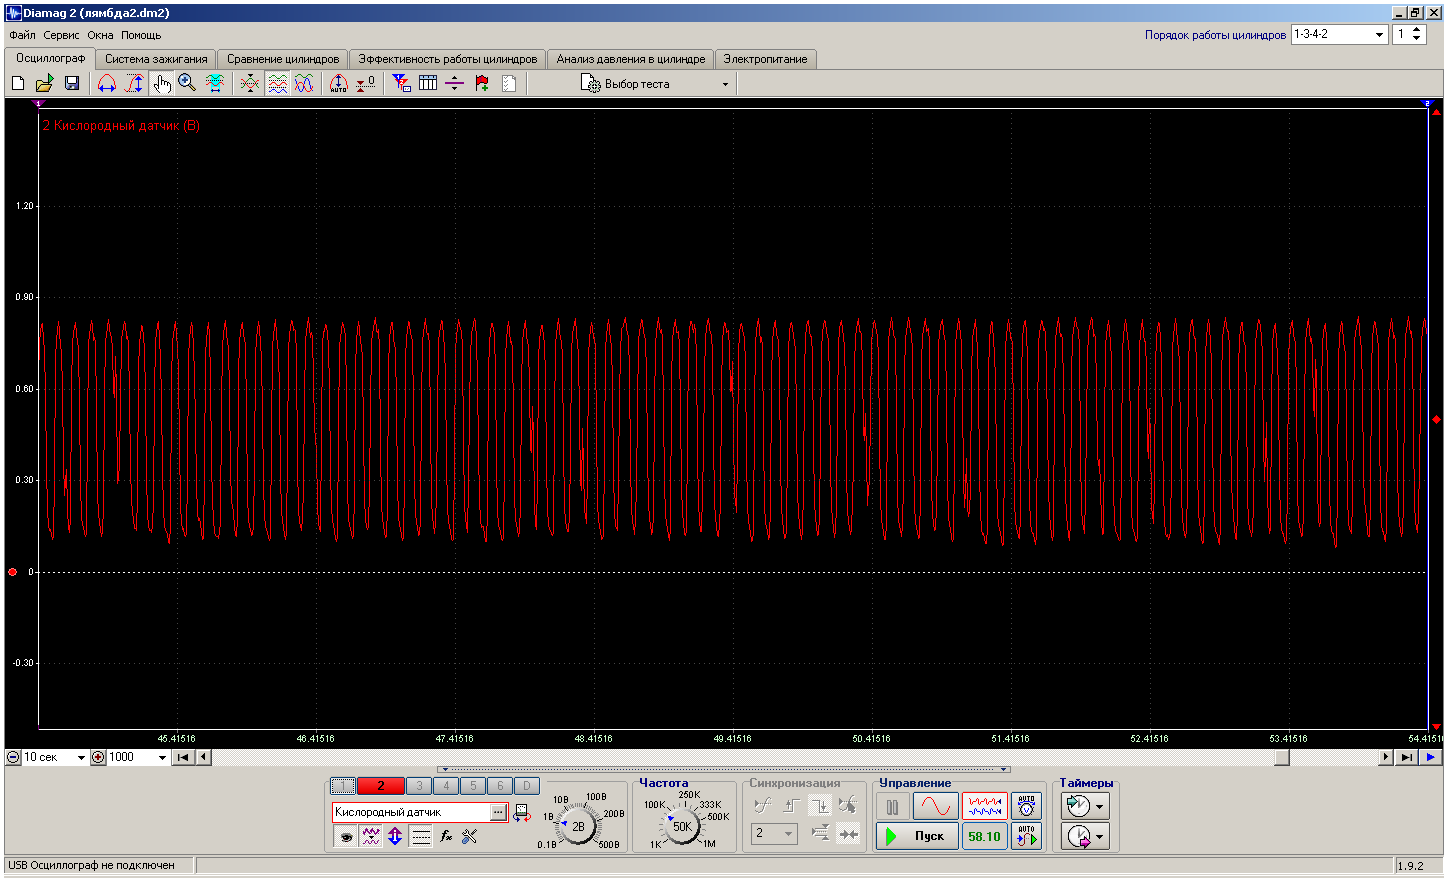1448x878 pixels.
Task: Select channel 4 button
Action: point(446,786)
